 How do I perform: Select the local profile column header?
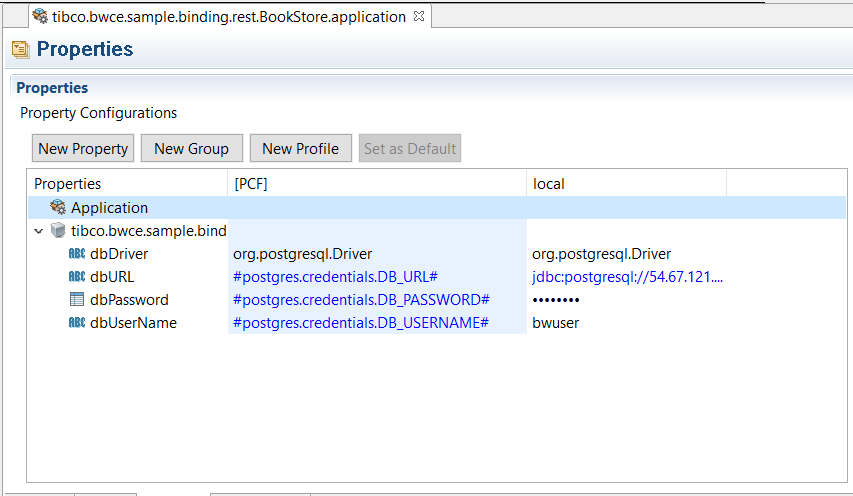(626, 184)
